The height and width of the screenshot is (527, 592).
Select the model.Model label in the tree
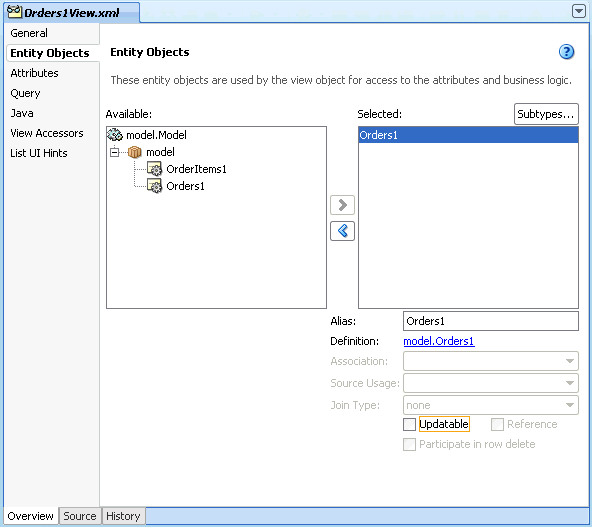(156, 135)
